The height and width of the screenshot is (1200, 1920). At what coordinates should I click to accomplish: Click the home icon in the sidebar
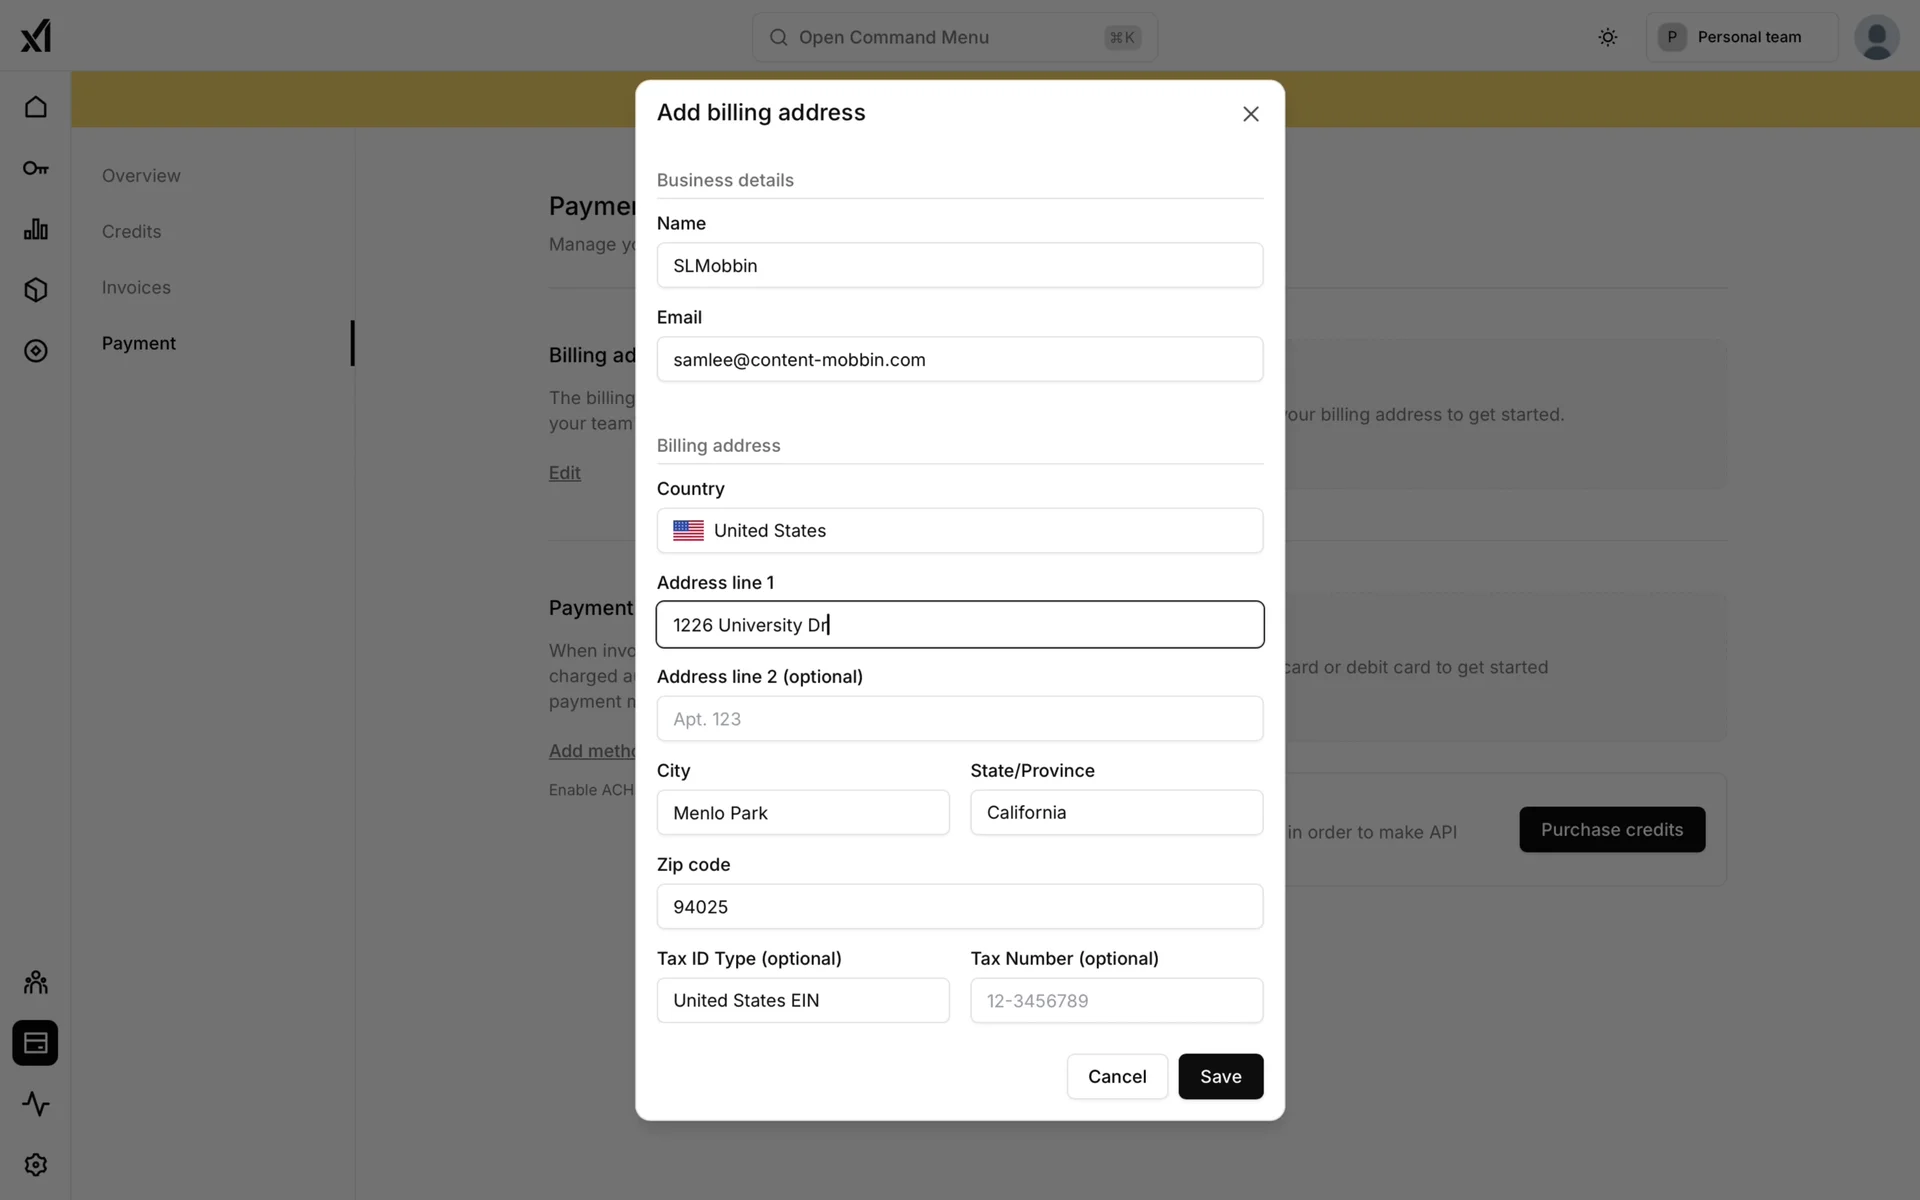click(x=36, y=107)
